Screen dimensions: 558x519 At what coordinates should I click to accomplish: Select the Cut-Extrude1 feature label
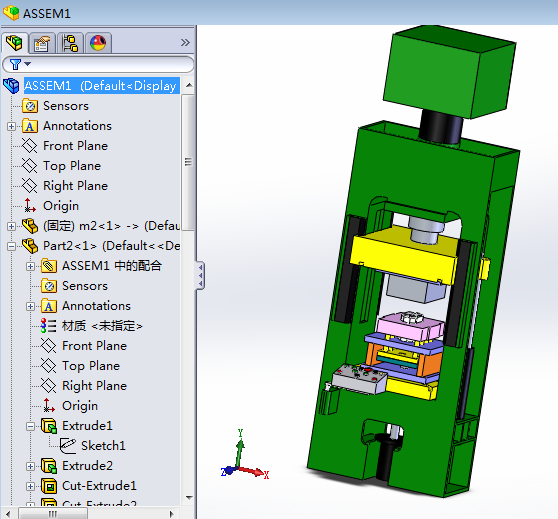[99, 486]
